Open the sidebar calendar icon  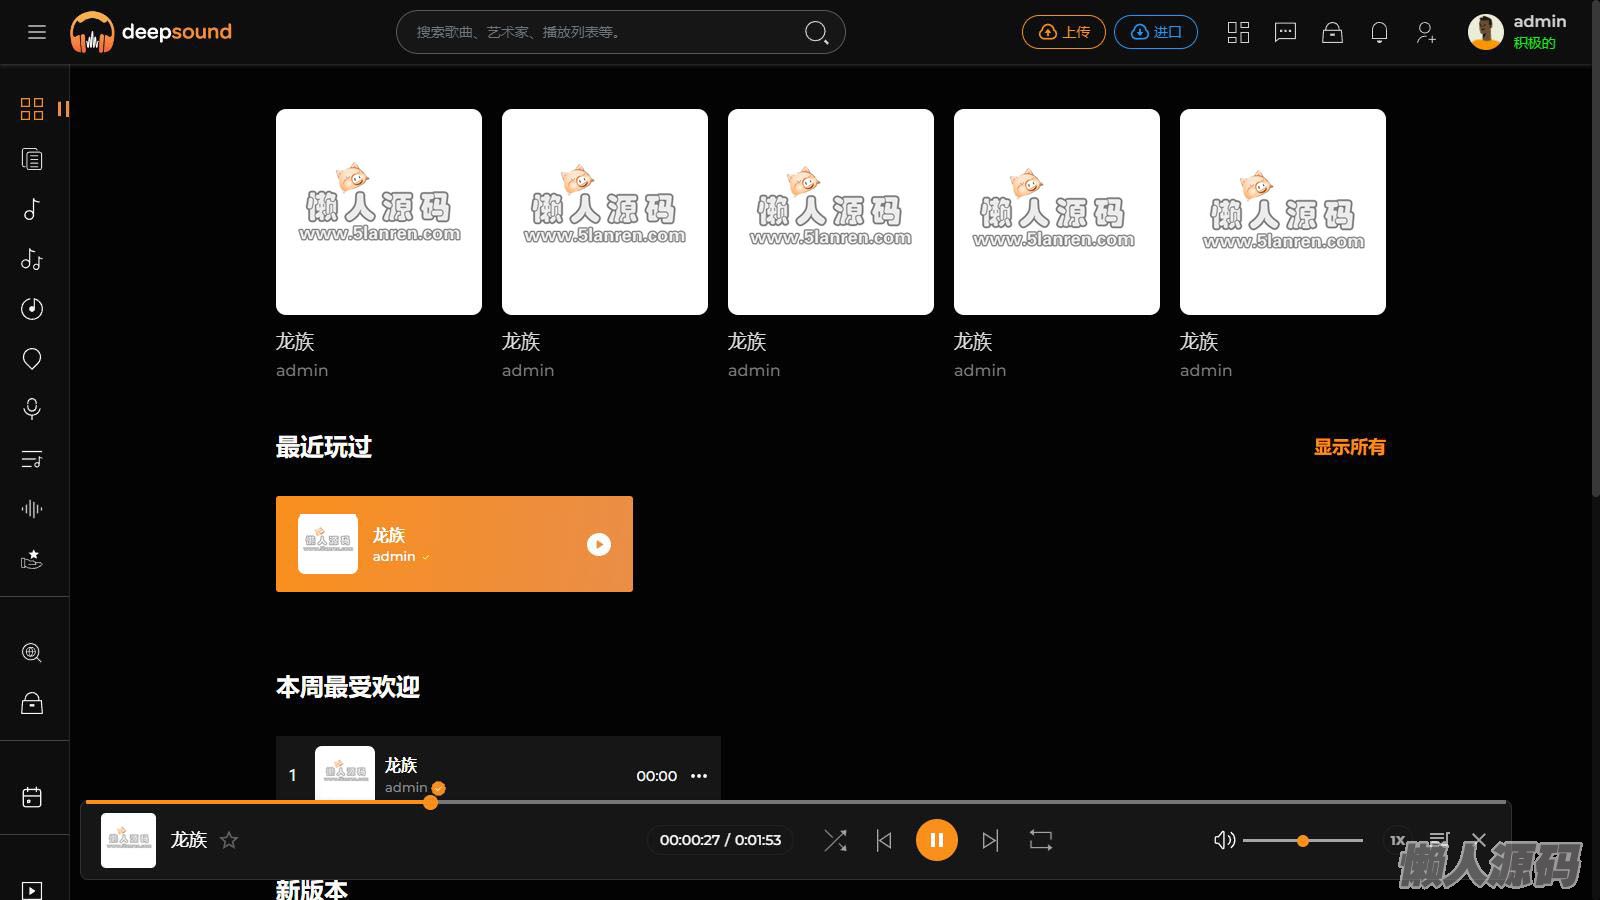point(32,797)
